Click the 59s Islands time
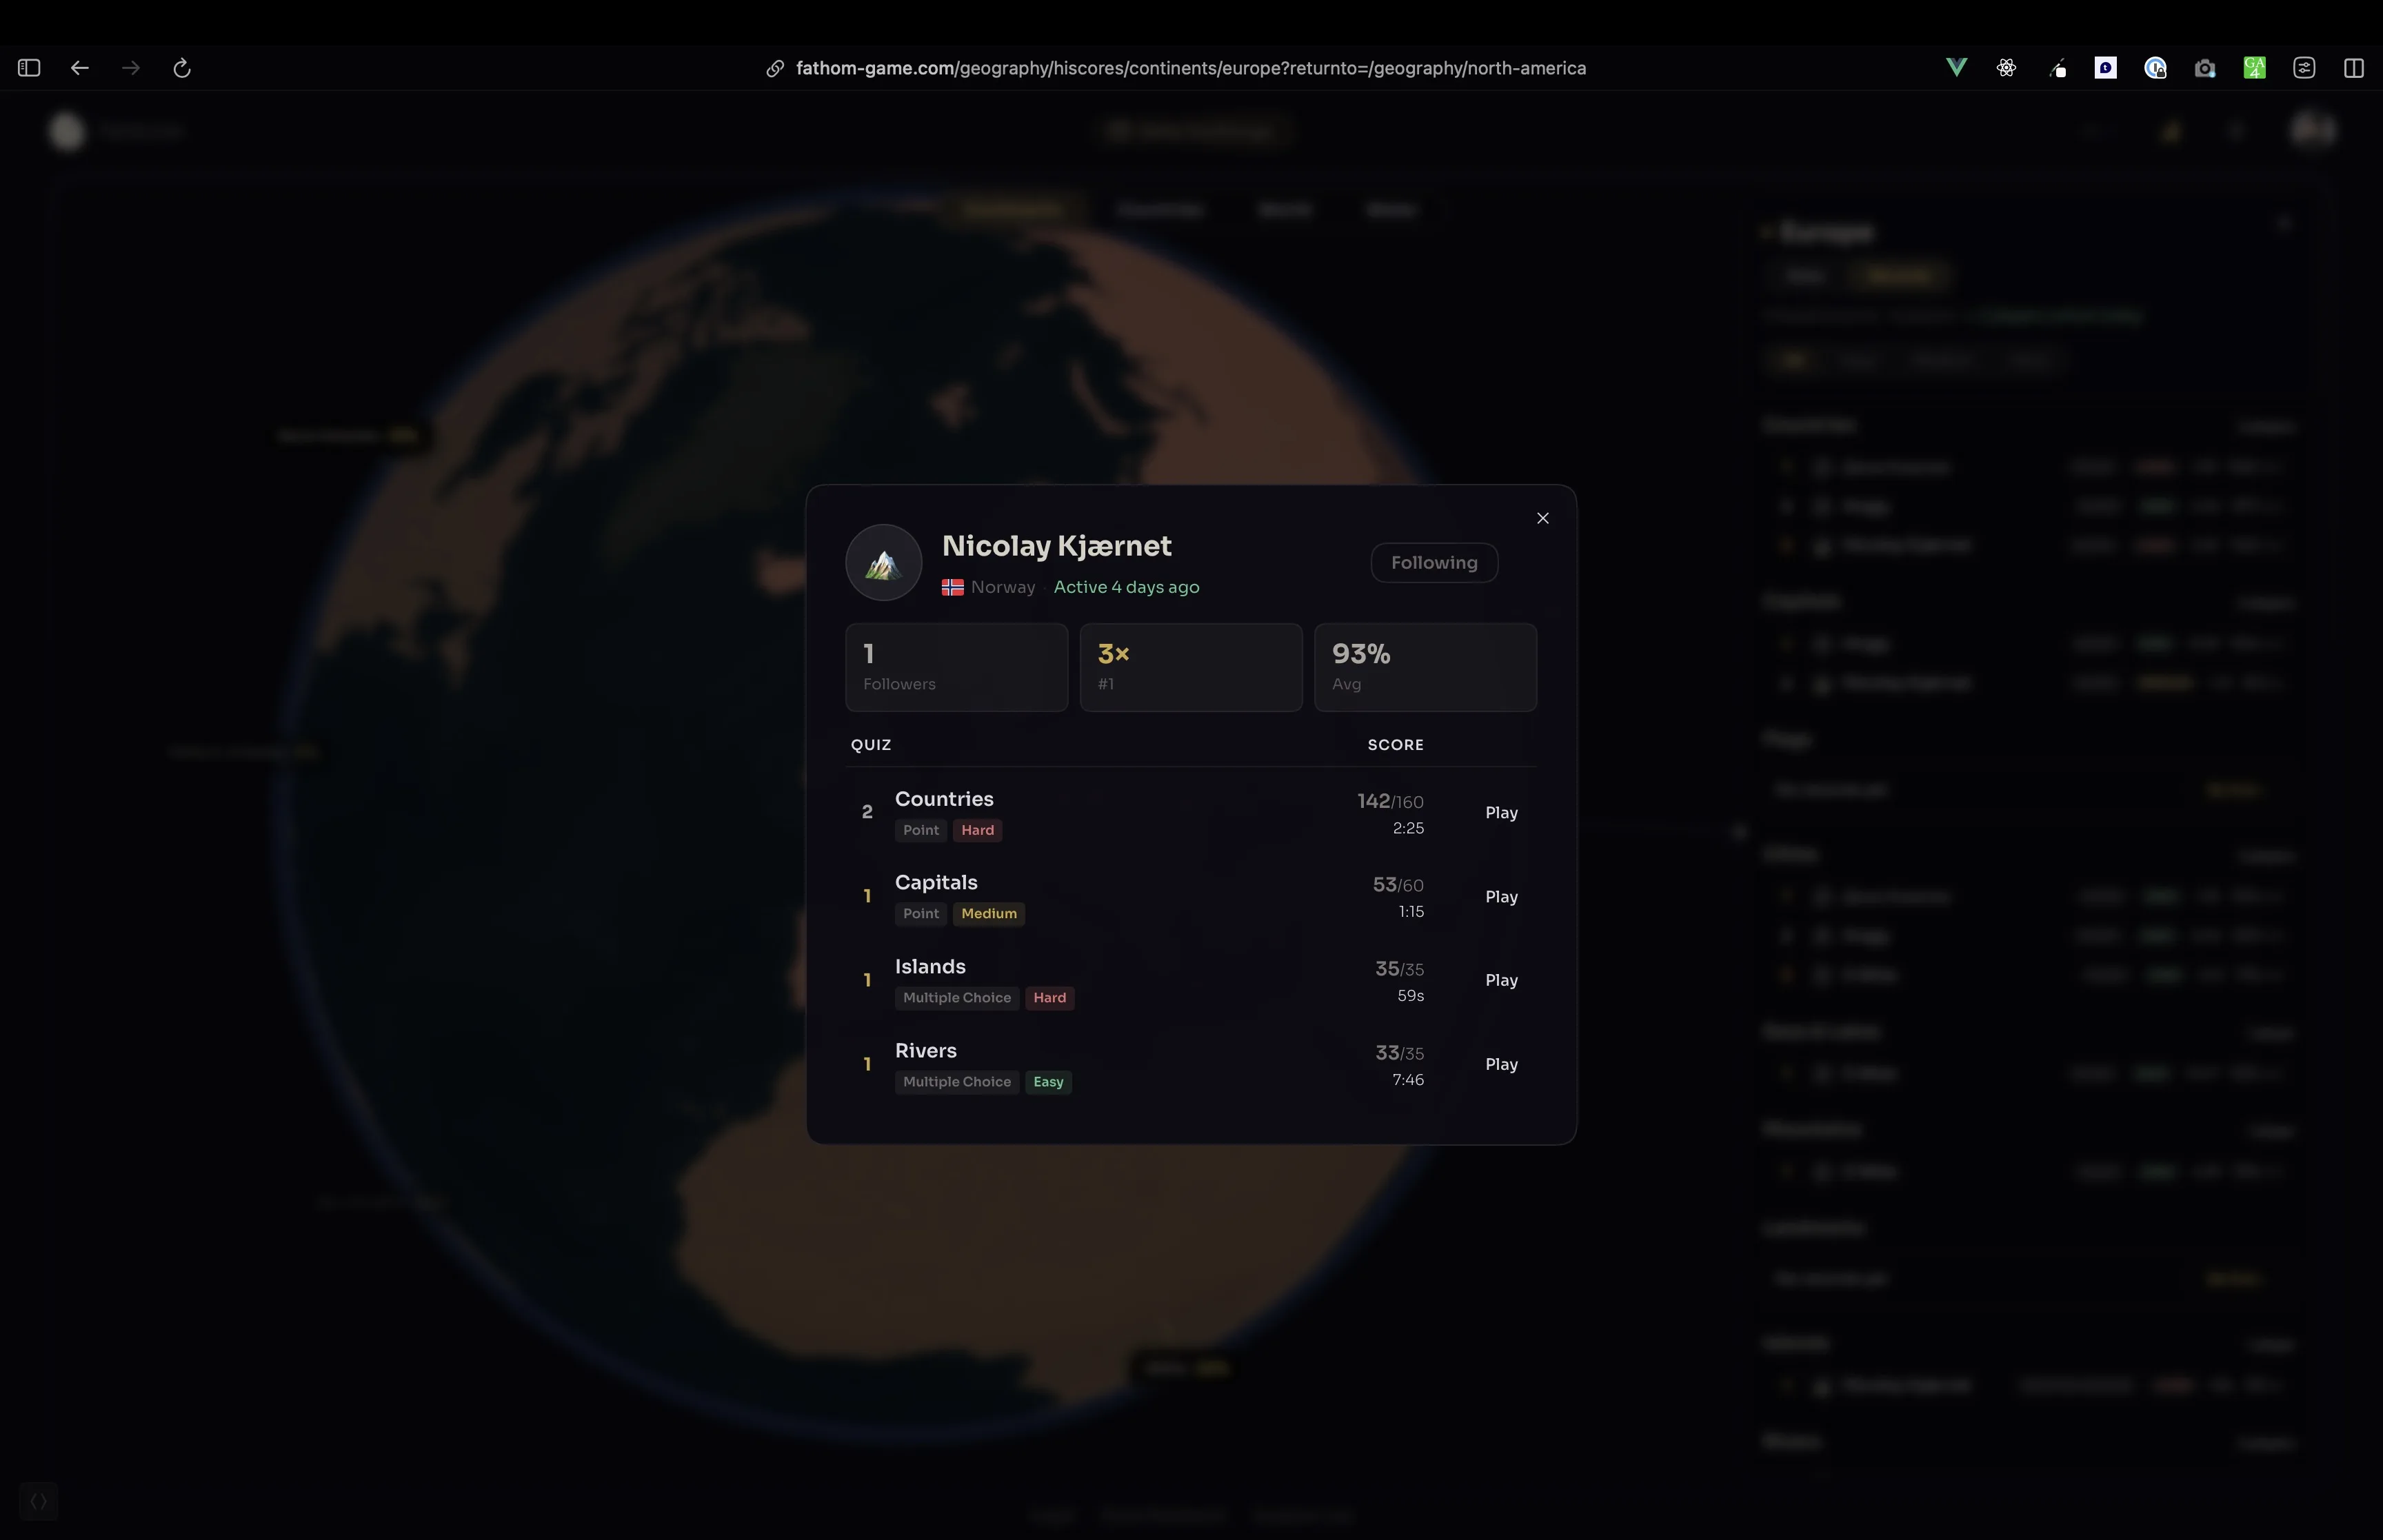 tap(1410, 996)
